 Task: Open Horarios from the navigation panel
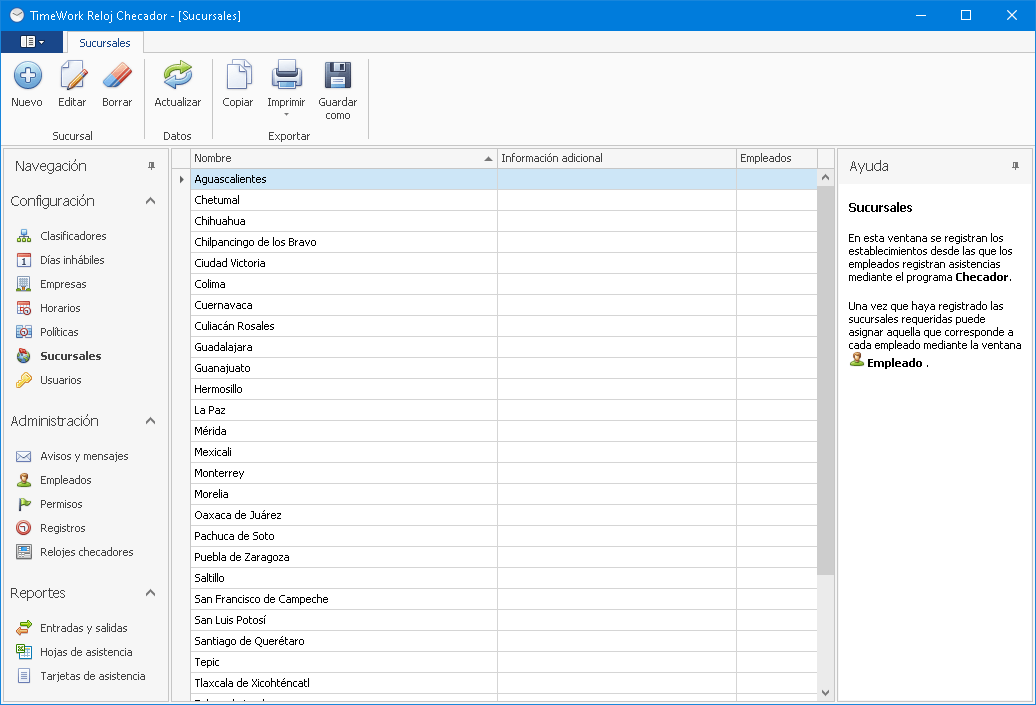click(x=60, y=308)
